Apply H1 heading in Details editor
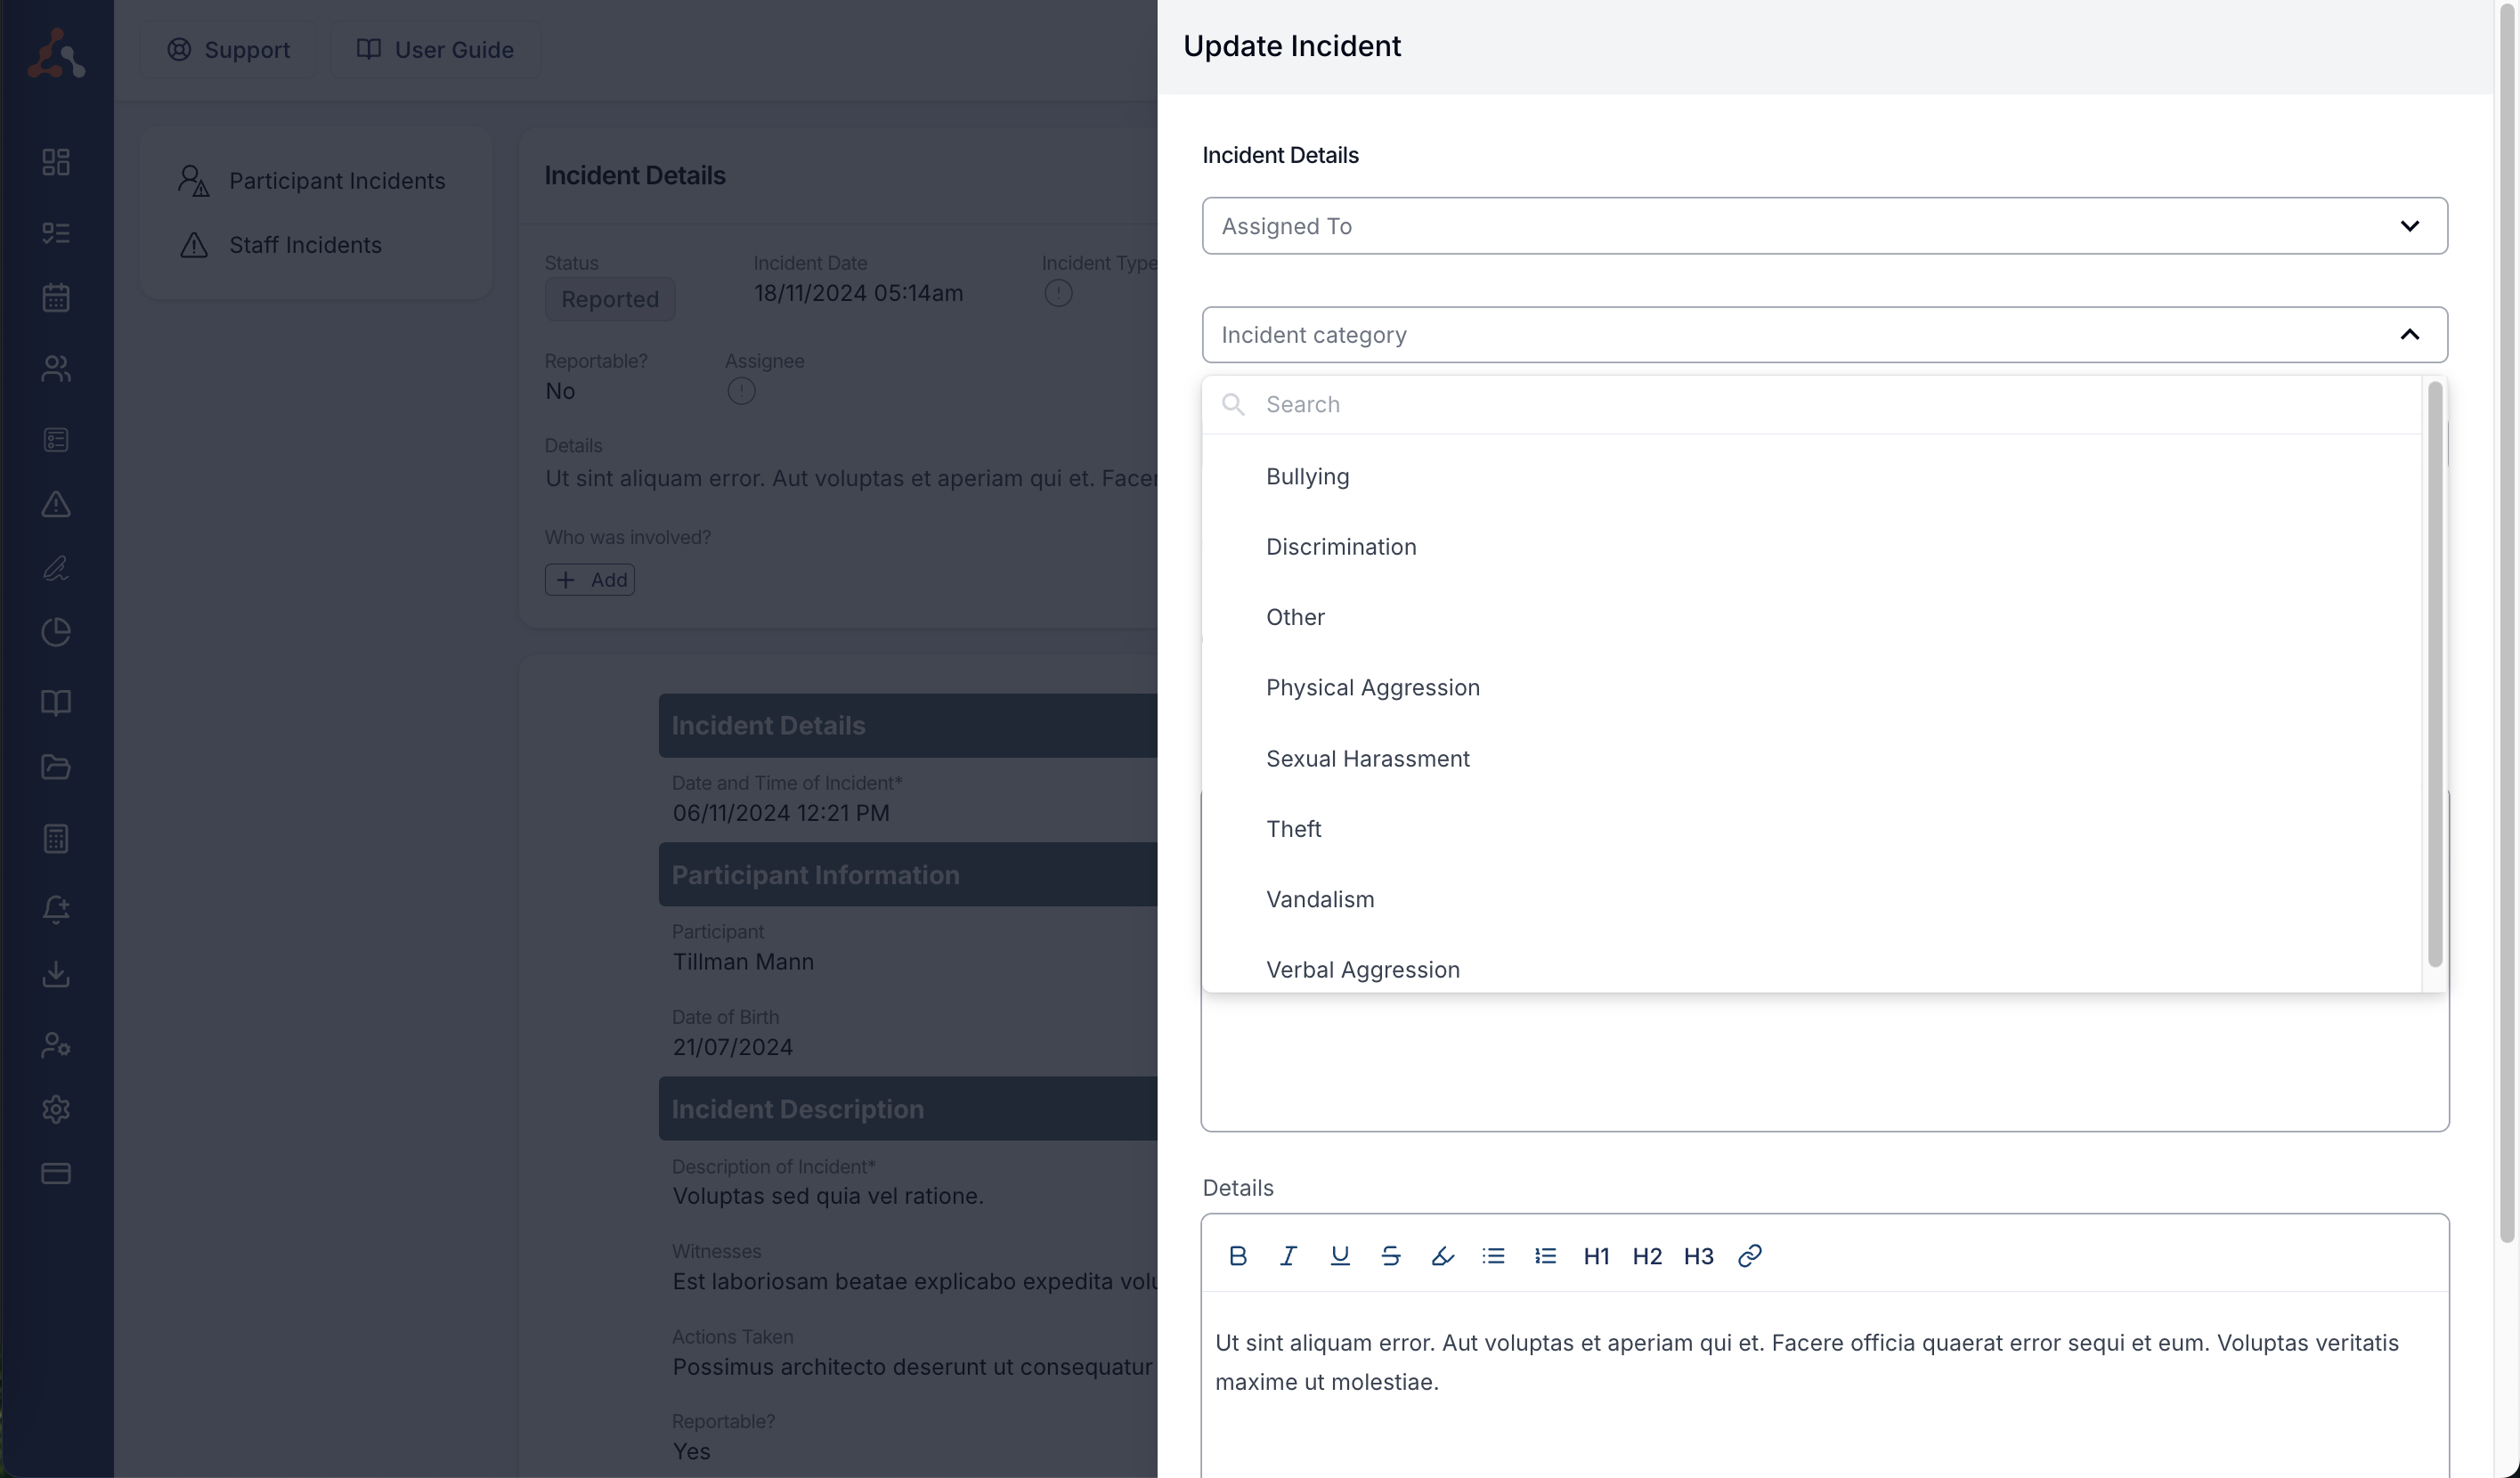 (1596, 1256)
